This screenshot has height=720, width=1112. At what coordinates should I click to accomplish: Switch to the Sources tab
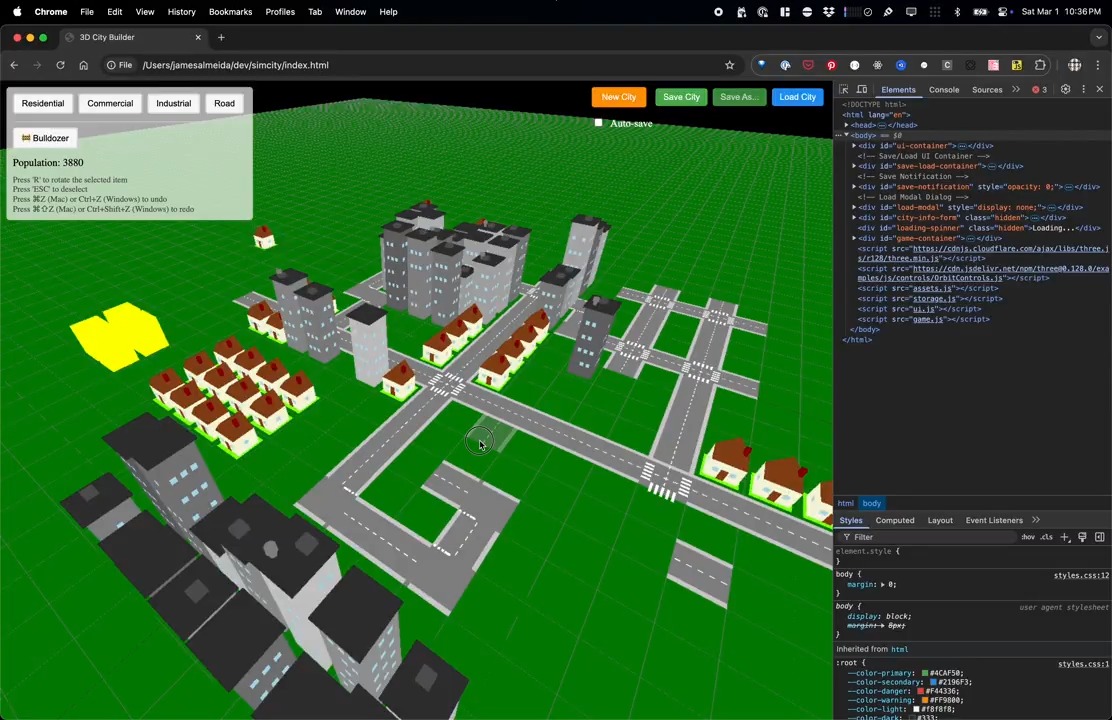pos(987,90)
